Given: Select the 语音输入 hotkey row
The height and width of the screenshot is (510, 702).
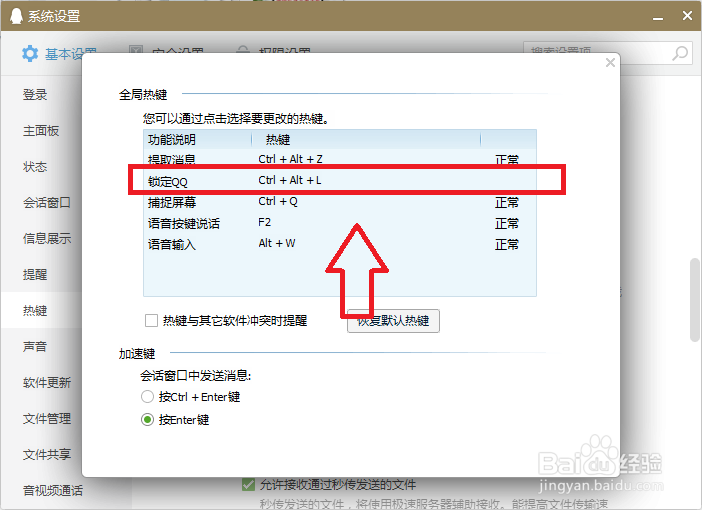Looking at the screenshot, I should (x=340, y=244).
